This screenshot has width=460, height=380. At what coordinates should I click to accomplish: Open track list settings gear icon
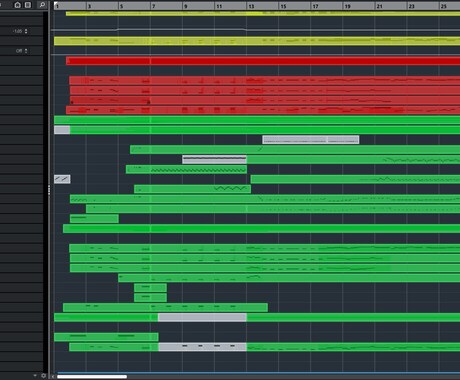[43, 376]
